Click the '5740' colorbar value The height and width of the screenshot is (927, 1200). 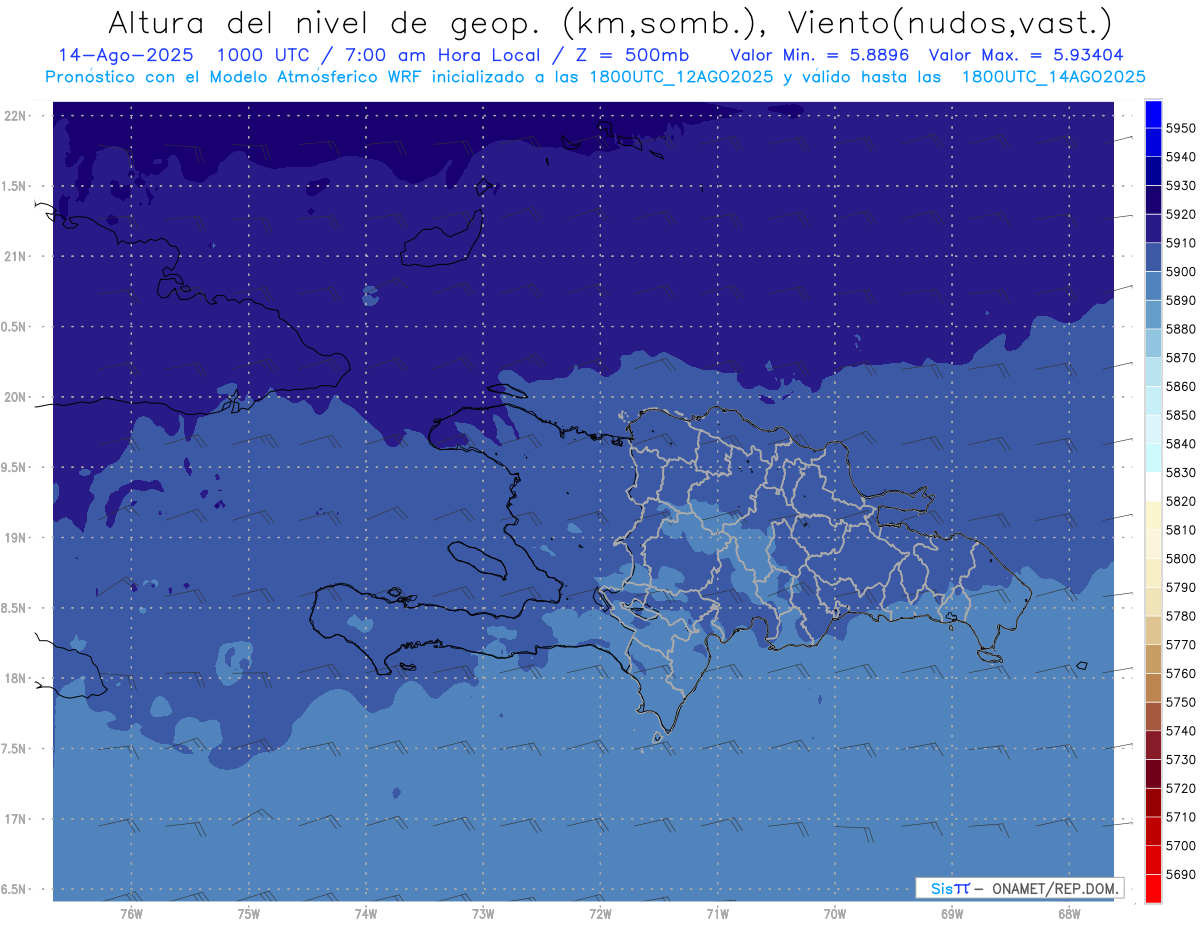pos(1181,731)
